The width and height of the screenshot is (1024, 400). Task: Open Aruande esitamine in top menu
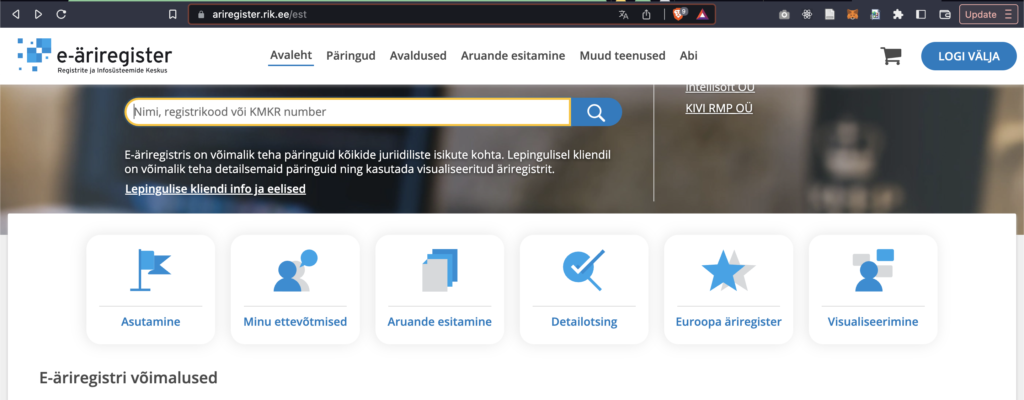[x=513, y=56]
